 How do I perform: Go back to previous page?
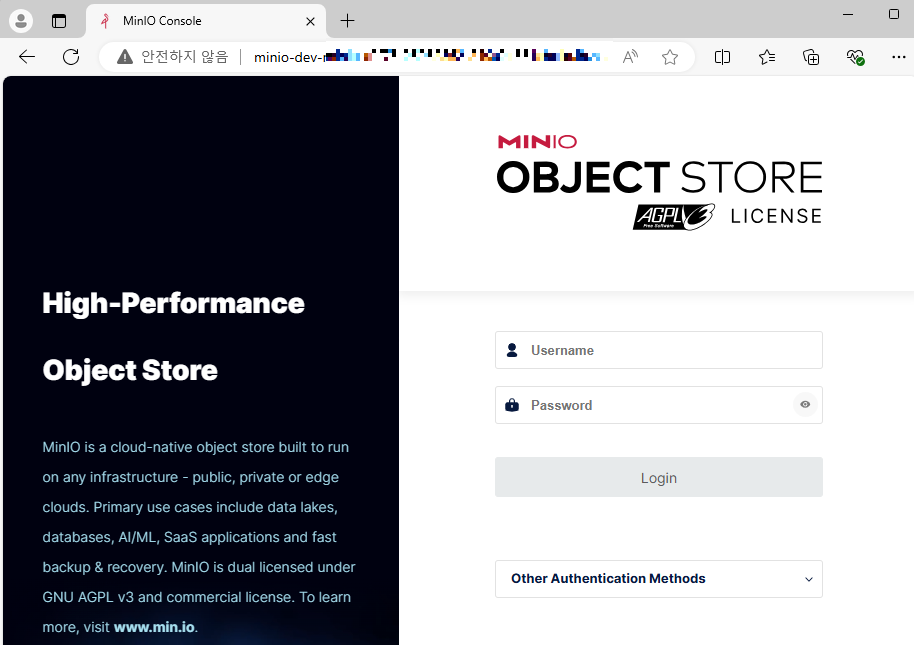coord(27,57)
